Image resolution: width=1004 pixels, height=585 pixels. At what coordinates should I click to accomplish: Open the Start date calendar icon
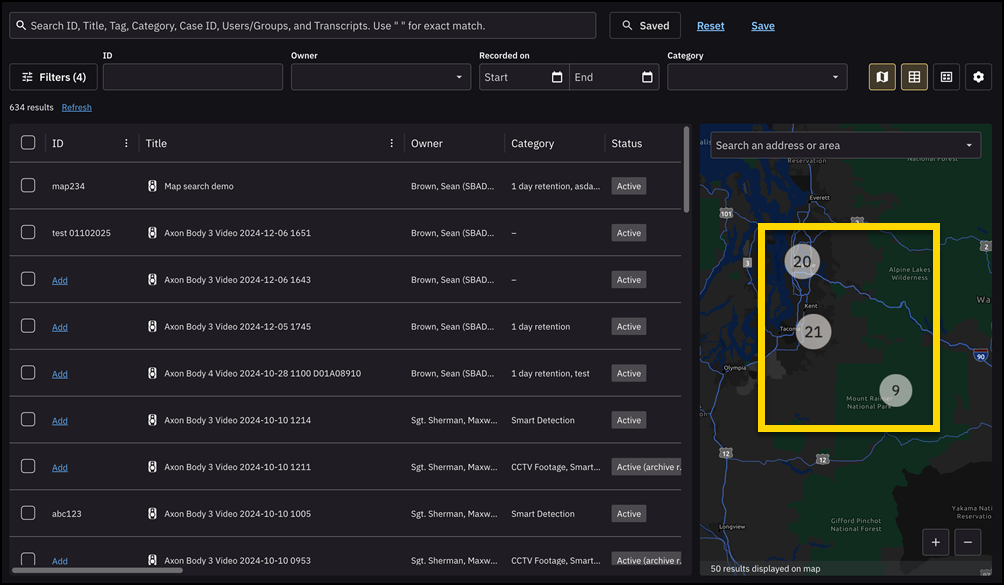click(557, 77)
